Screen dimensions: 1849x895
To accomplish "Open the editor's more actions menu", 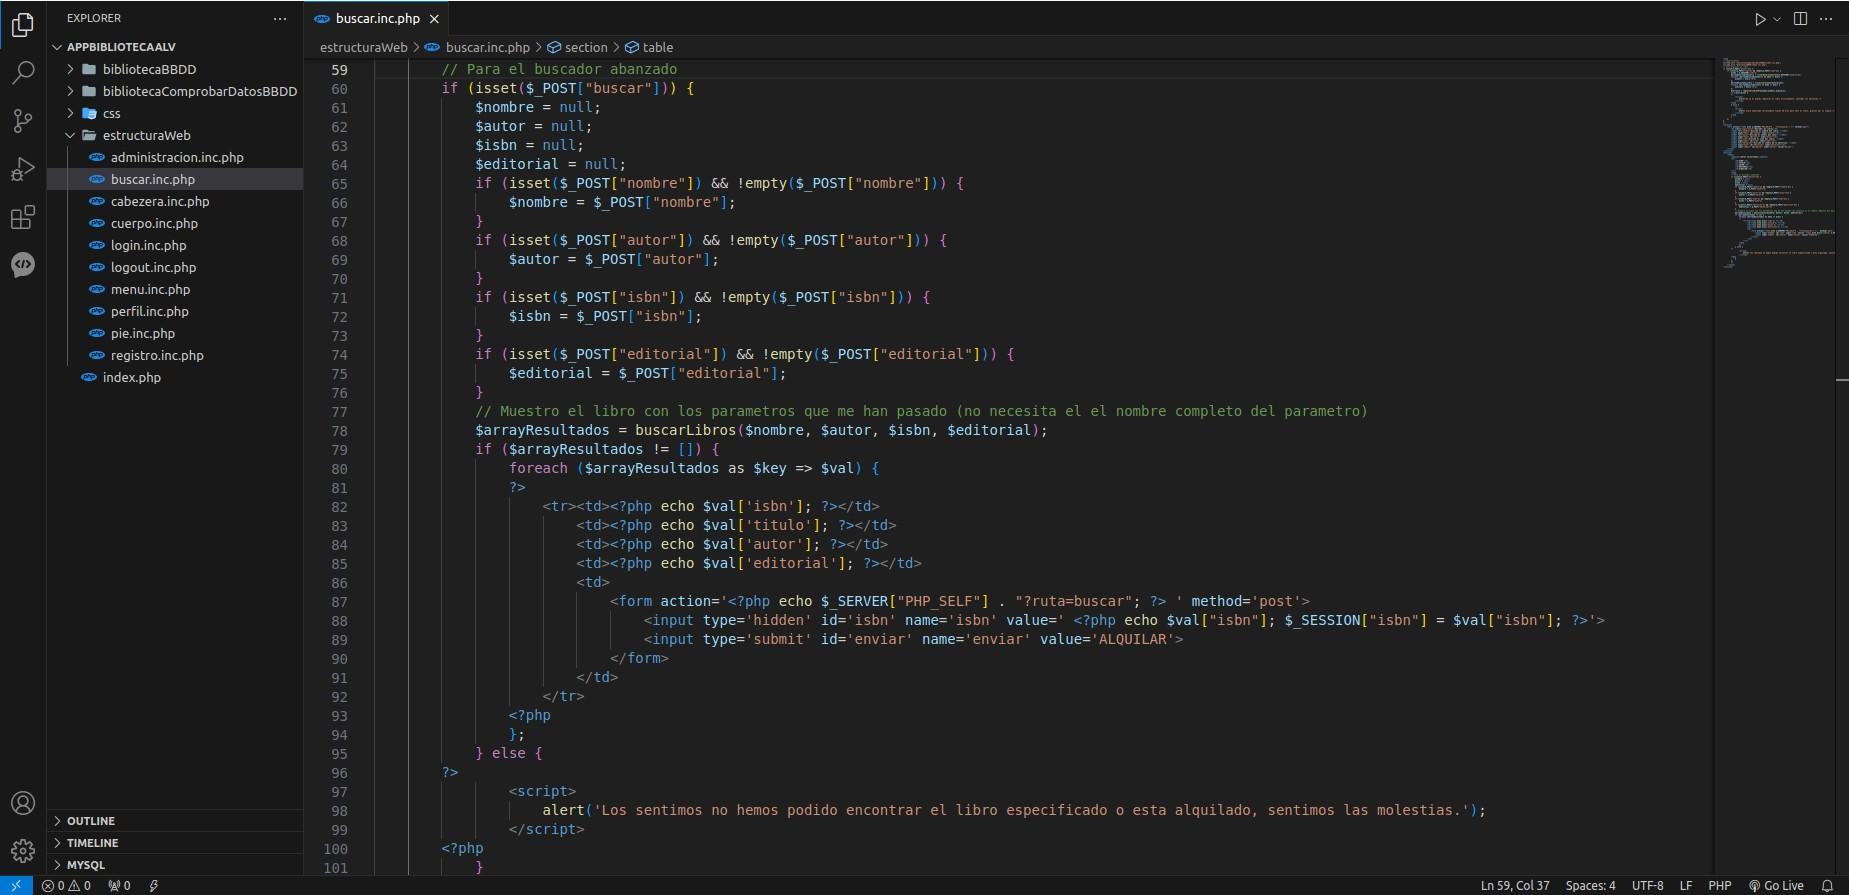I will pyautogui.click(x=1826, y=19).
